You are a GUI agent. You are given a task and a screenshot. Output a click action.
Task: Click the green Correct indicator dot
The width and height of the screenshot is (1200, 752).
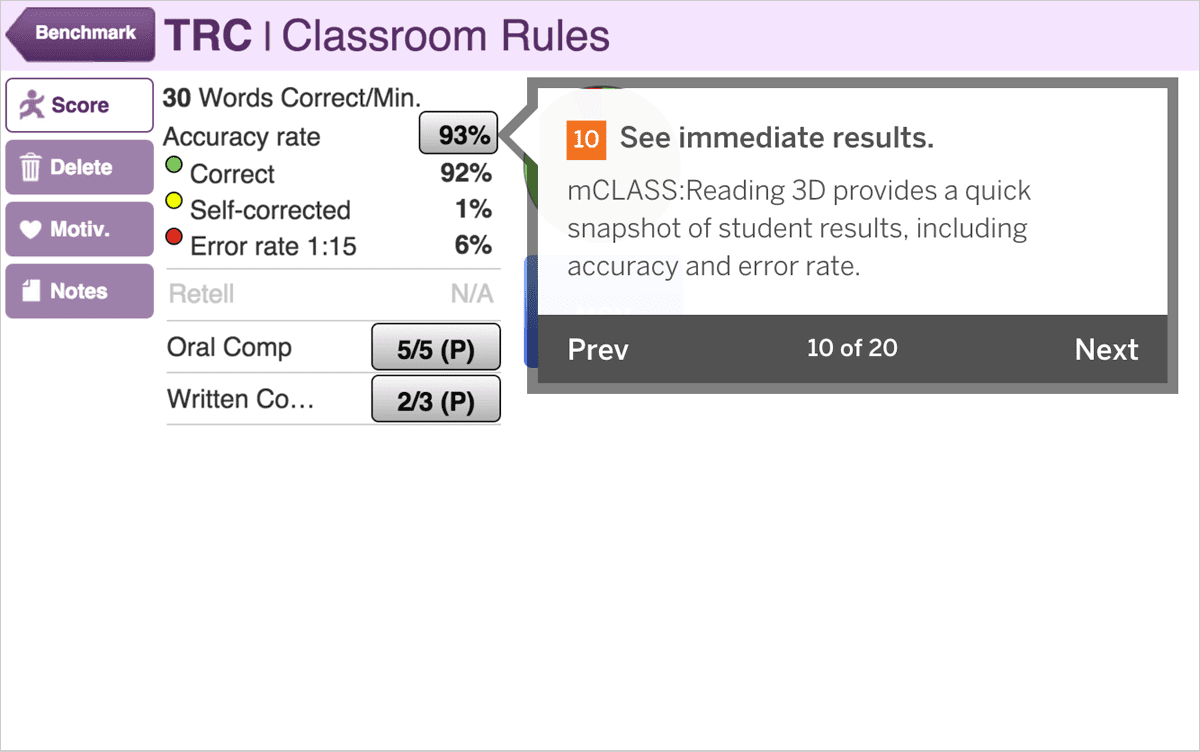coord(174,165)
